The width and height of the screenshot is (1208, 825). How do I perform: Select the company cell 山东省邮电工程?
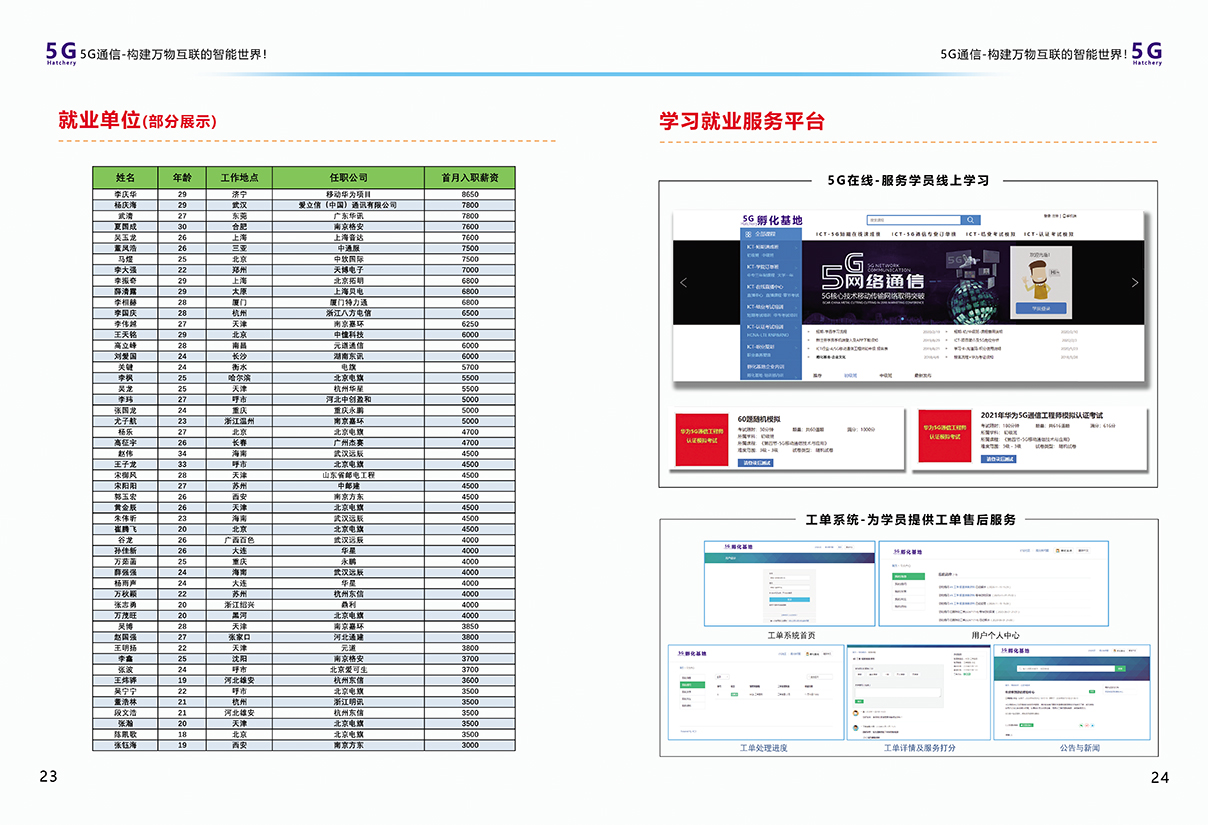pyautogui.click(x=349, y=475)
